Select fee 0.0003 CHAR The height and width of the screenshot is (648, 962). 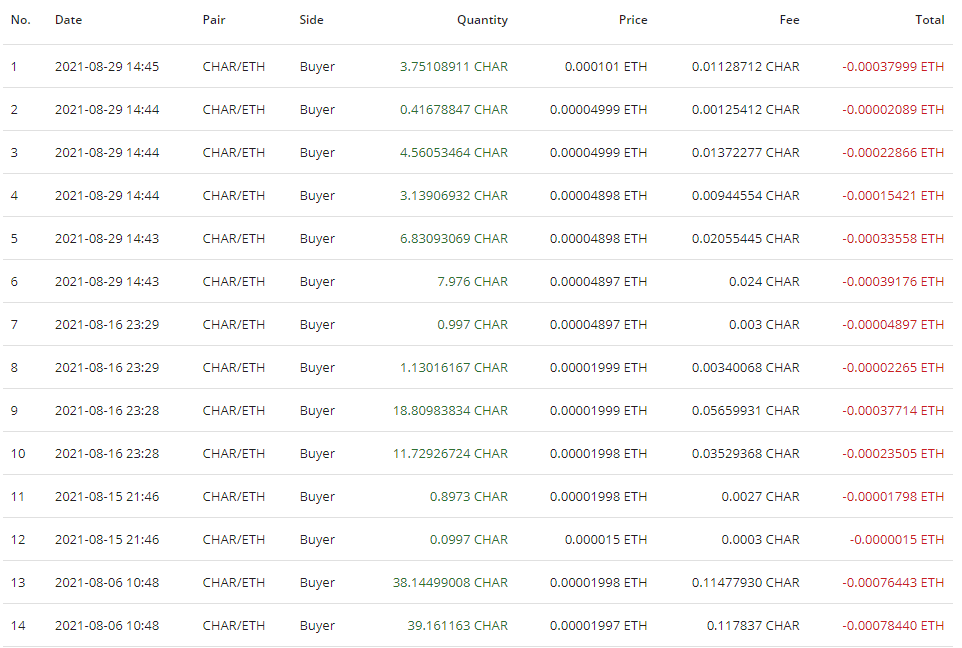tap(761, 539)
